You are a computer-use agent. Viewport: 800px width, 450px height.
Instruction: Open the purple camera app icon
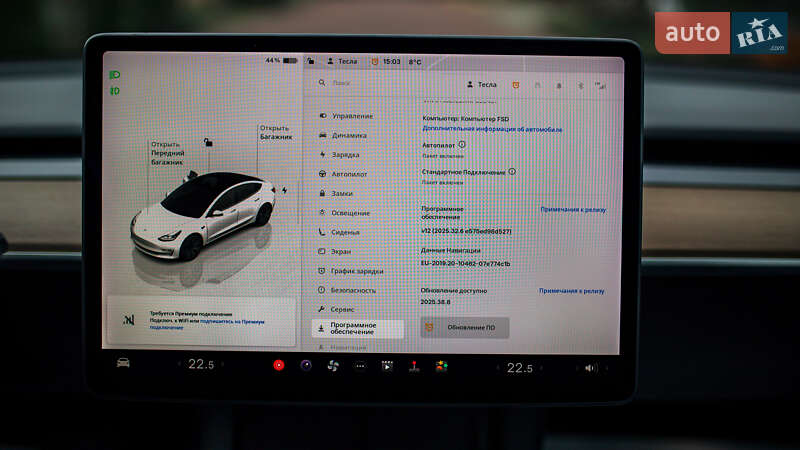pos(306,365)
